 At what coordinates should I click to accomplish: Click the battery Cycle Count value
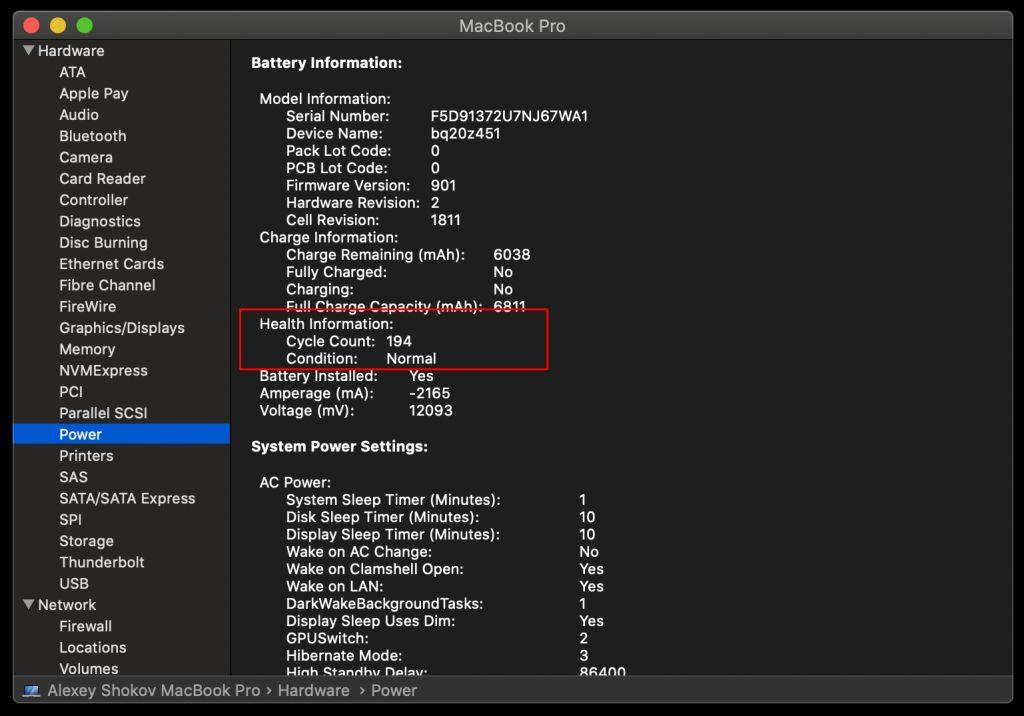point(399,341)
